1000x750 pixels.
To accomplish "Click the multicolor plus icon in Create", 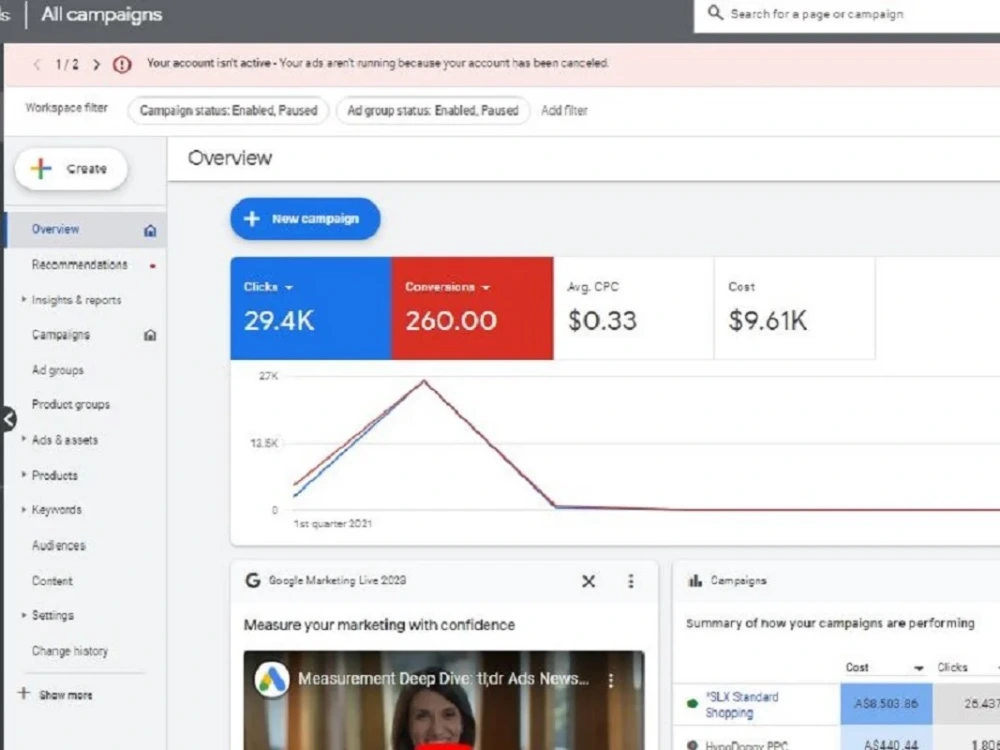I will point(41,169).
